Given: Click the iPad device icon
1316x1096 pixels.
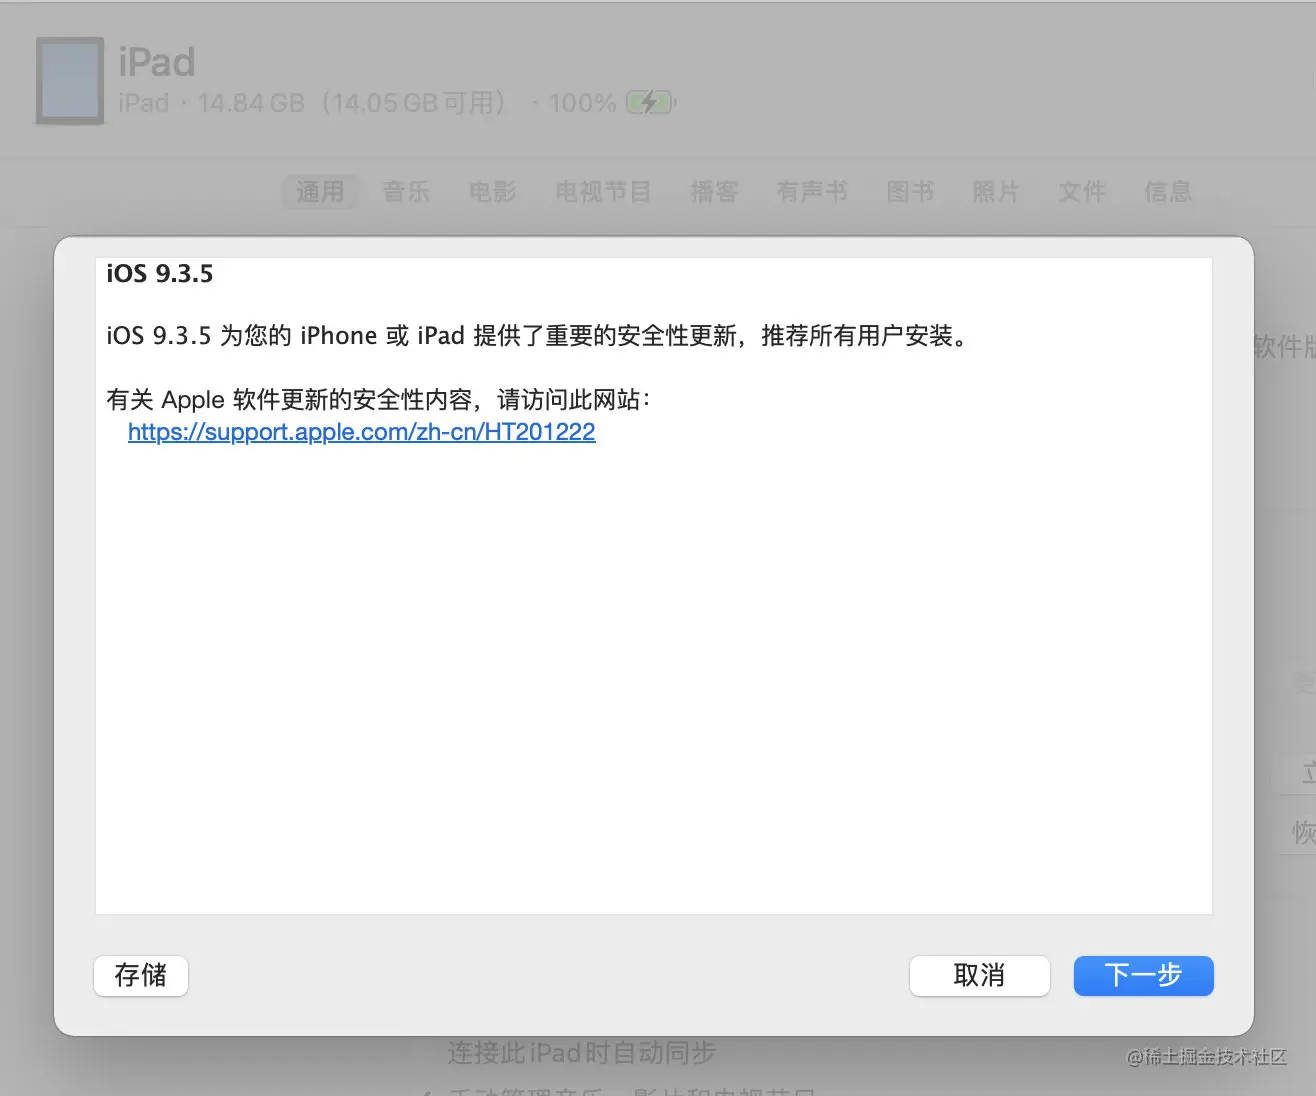Looking at the screenshot, I should [70, 81].
